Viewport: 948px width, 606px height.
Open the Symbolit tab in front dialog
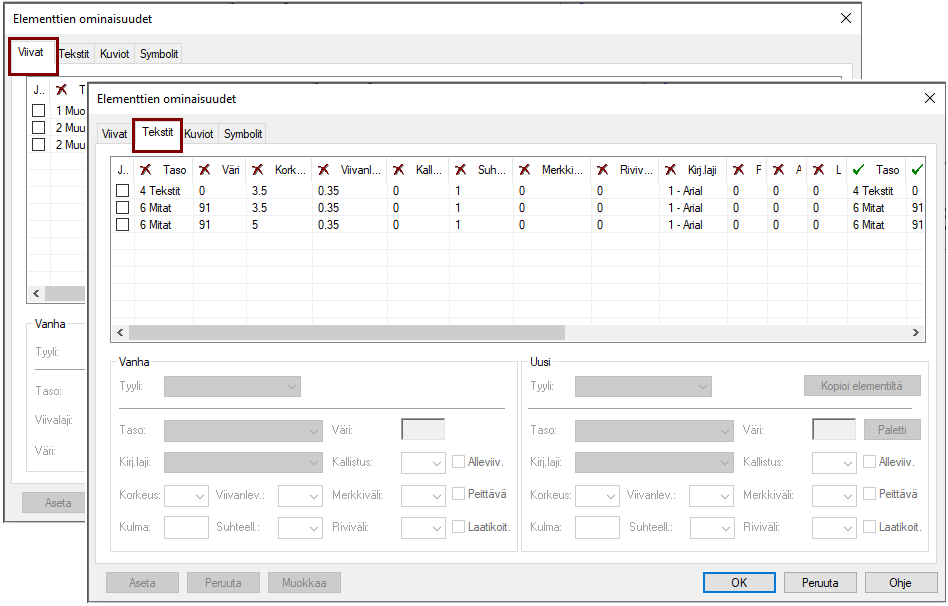click(x=243, y=133)
